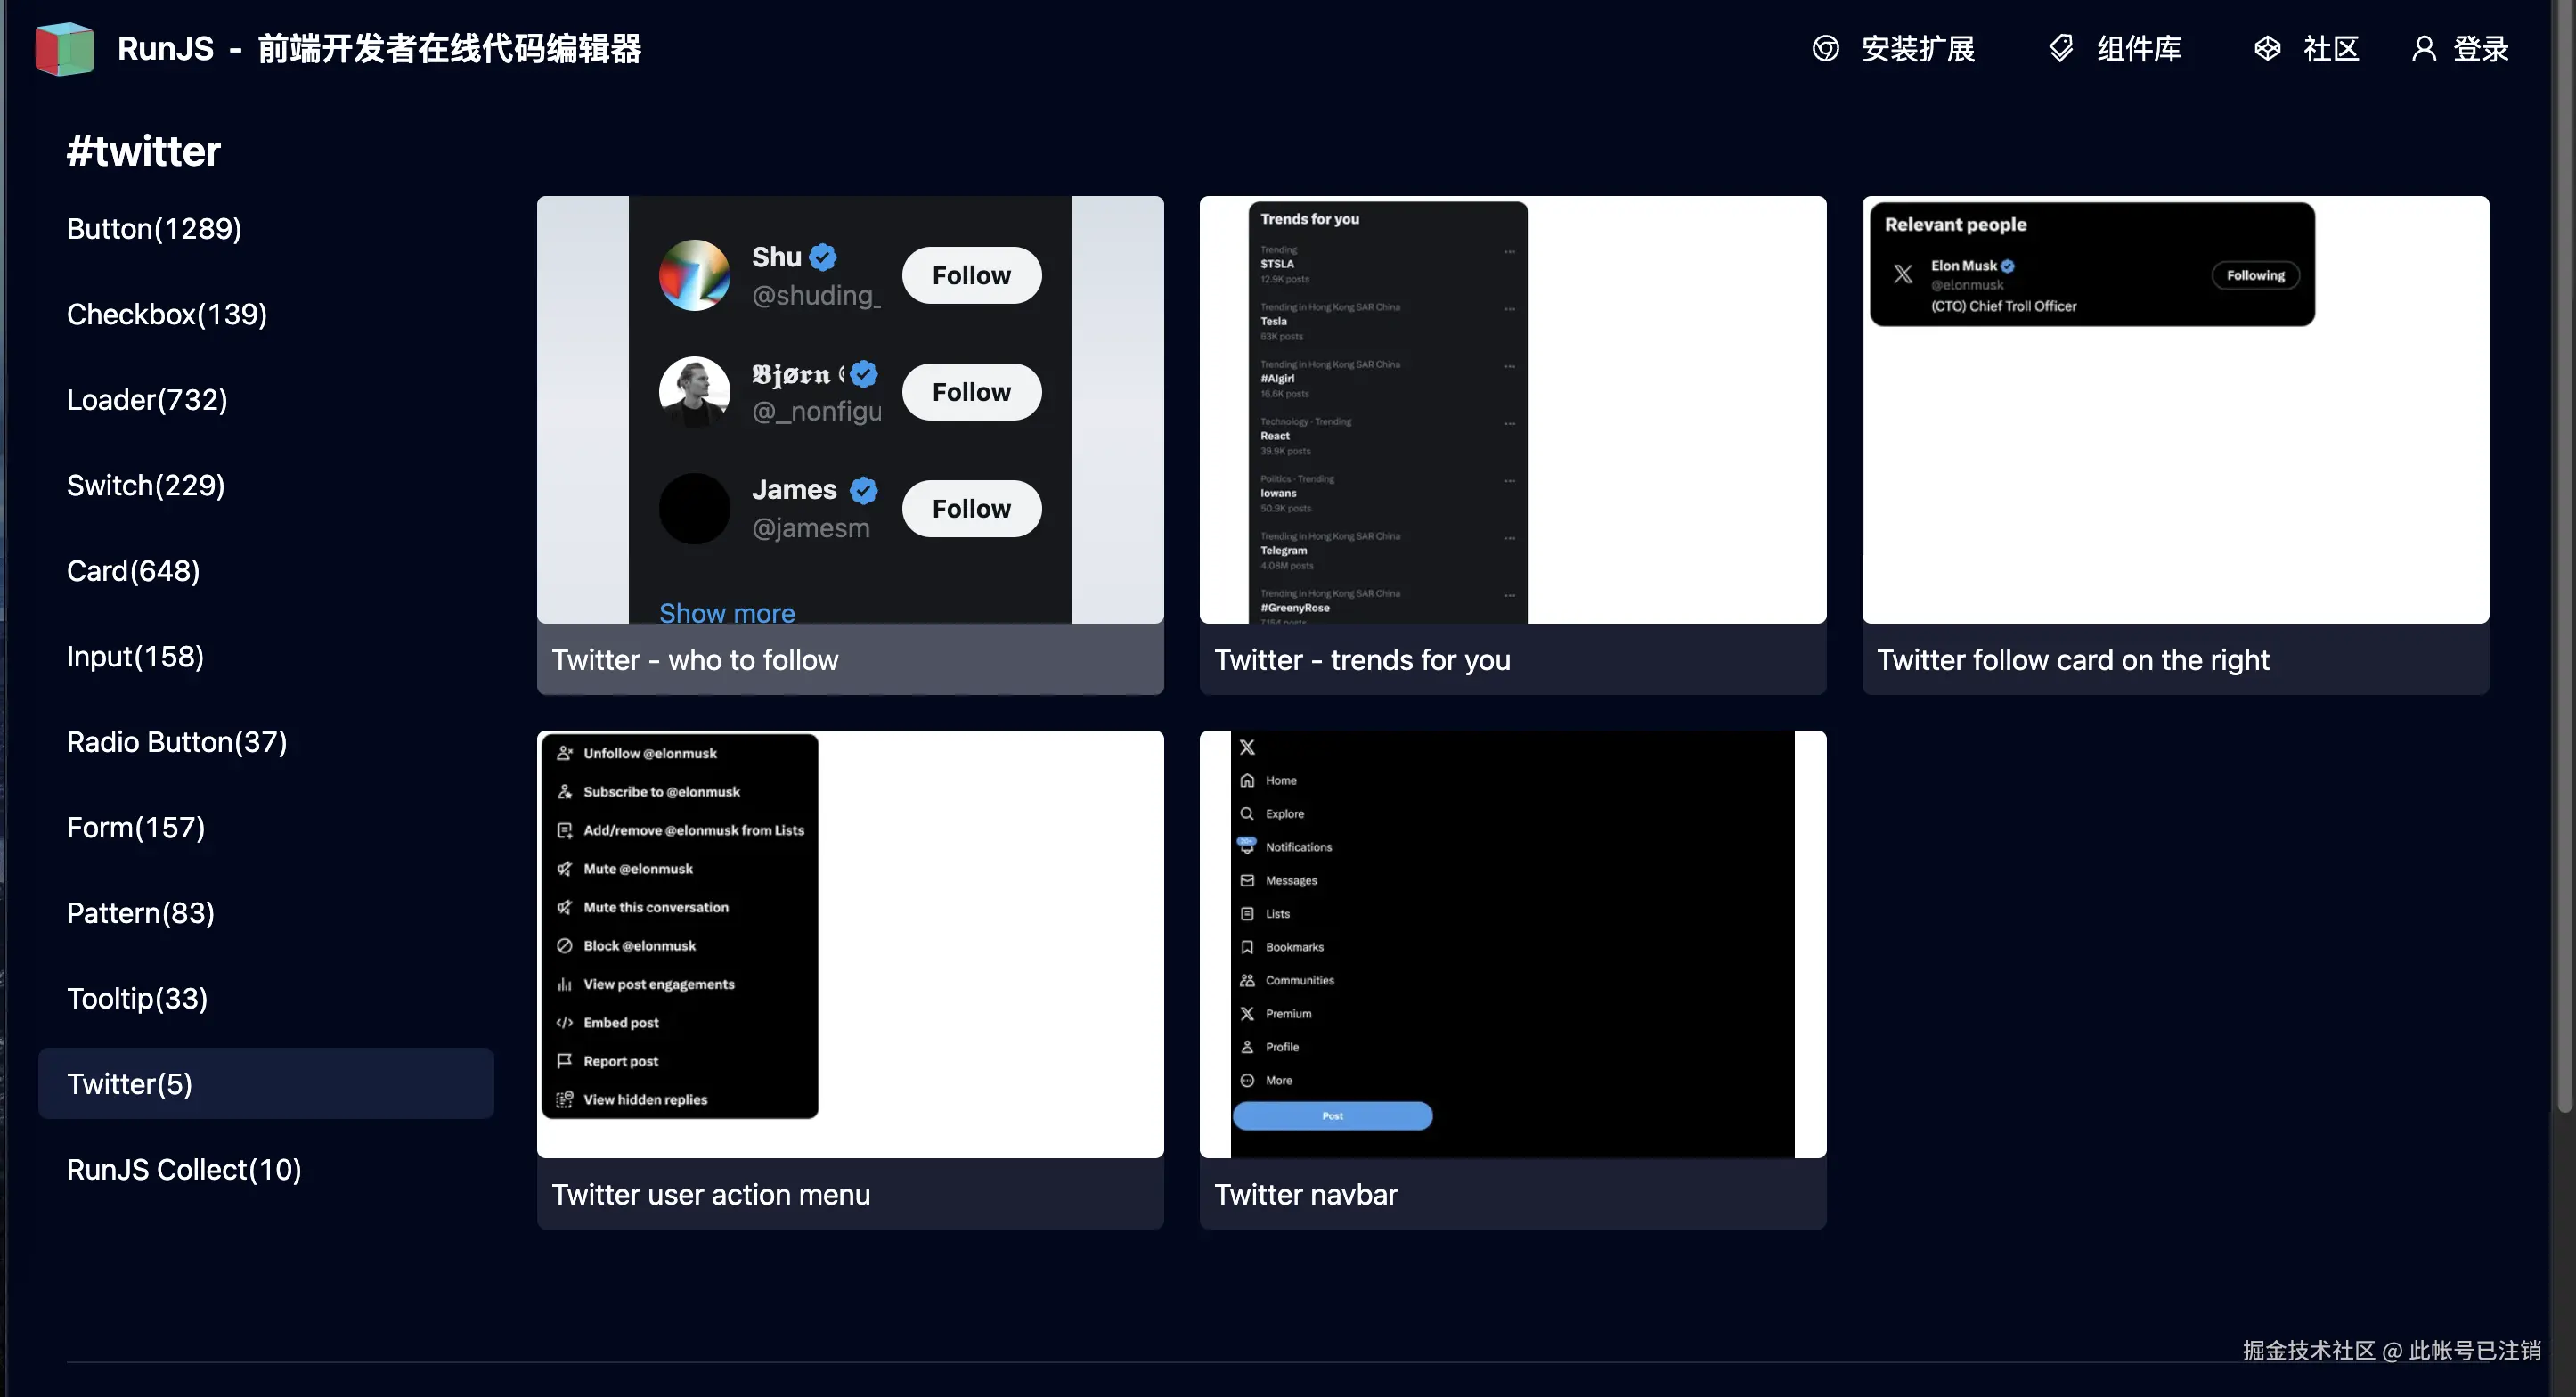Click the Explore search icon in navbar
The width and height of the screenshot is (2576, 1397).
[x=1247, y=814]
